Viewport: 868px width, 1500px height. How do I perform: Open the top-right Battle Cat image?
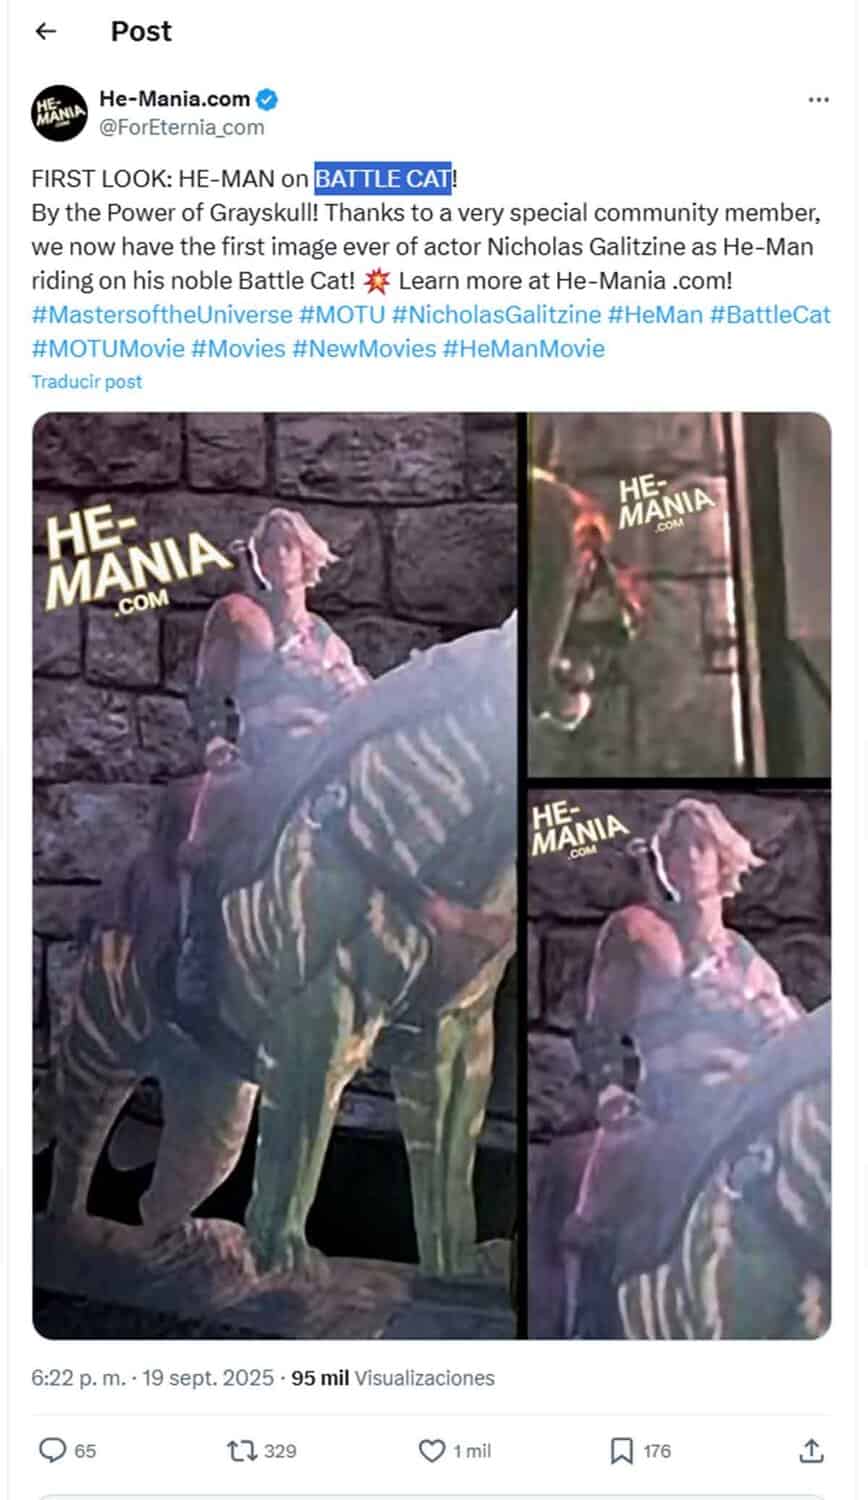click(x=680, y=594)
